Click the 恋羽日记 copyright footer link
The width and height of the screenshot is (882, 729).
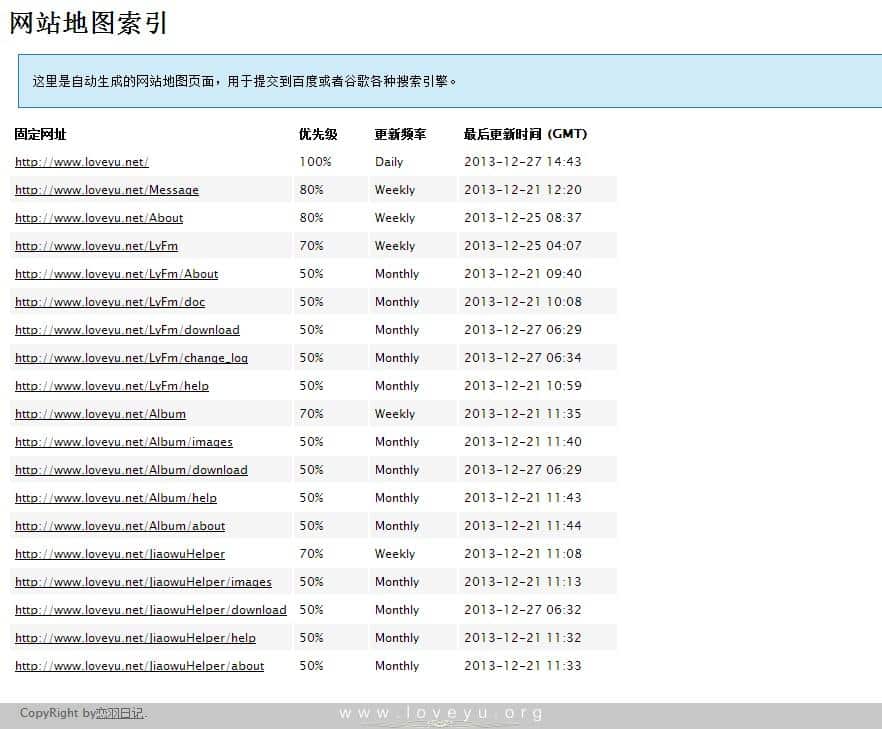point(120,714)
